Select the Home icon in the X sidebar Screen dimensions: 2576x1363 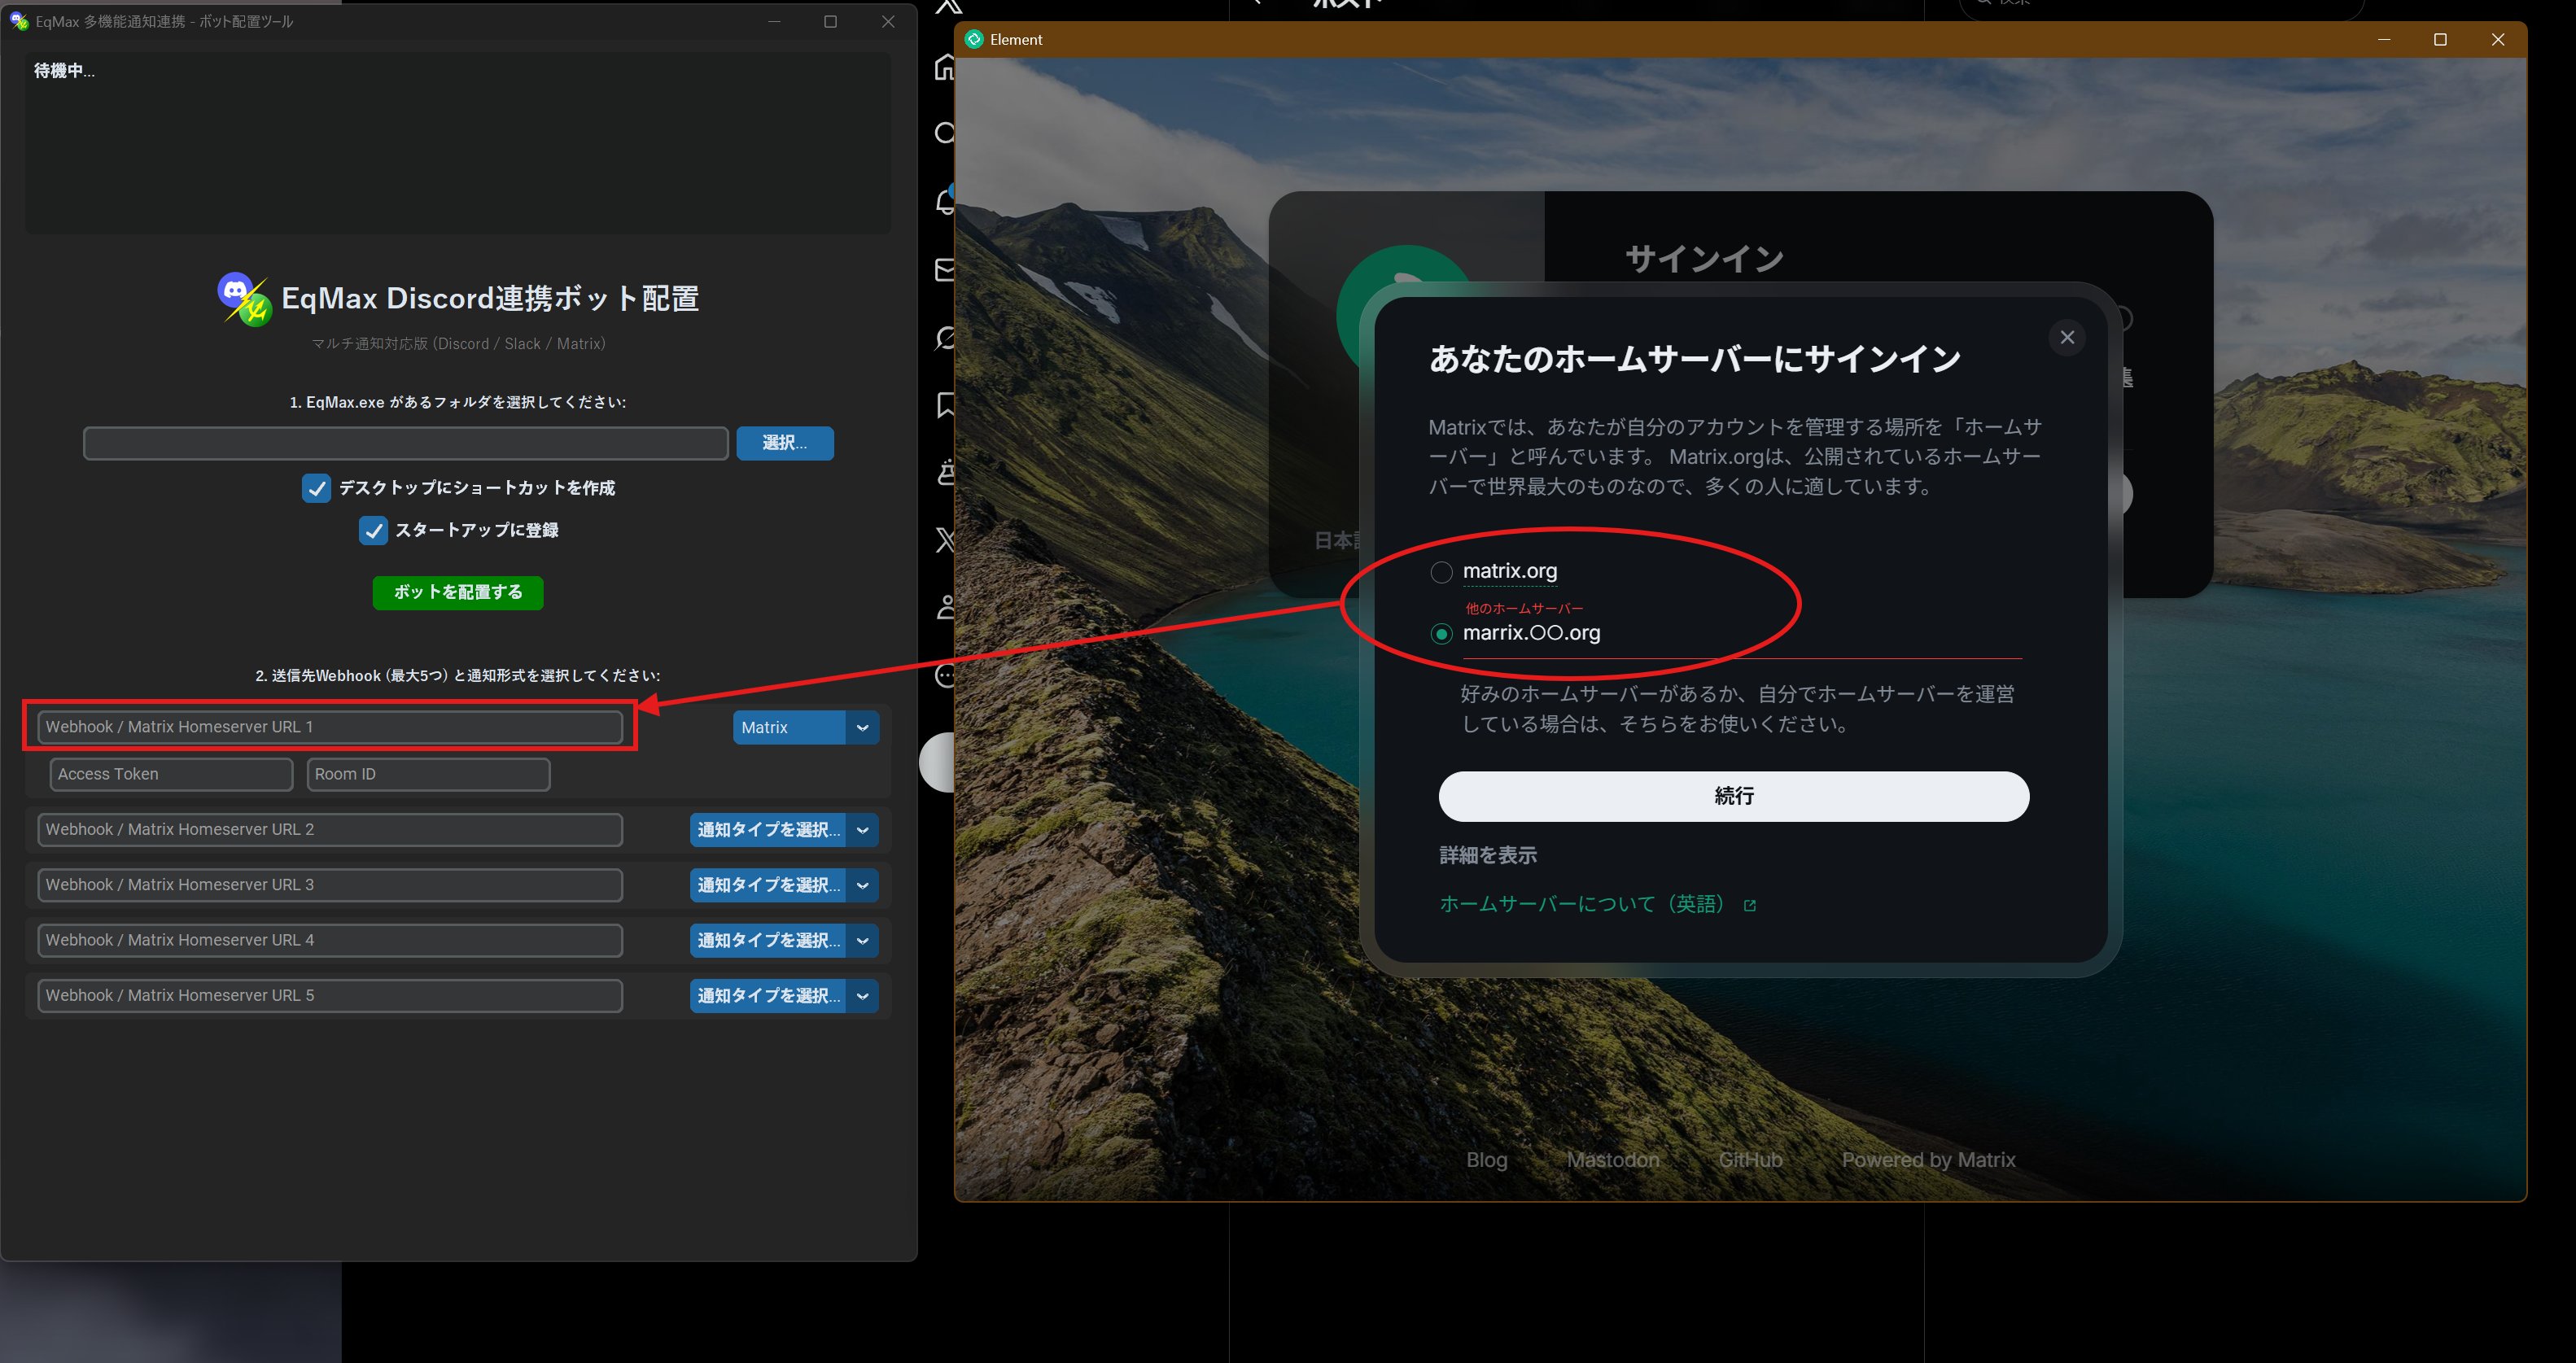coord(945,67)
